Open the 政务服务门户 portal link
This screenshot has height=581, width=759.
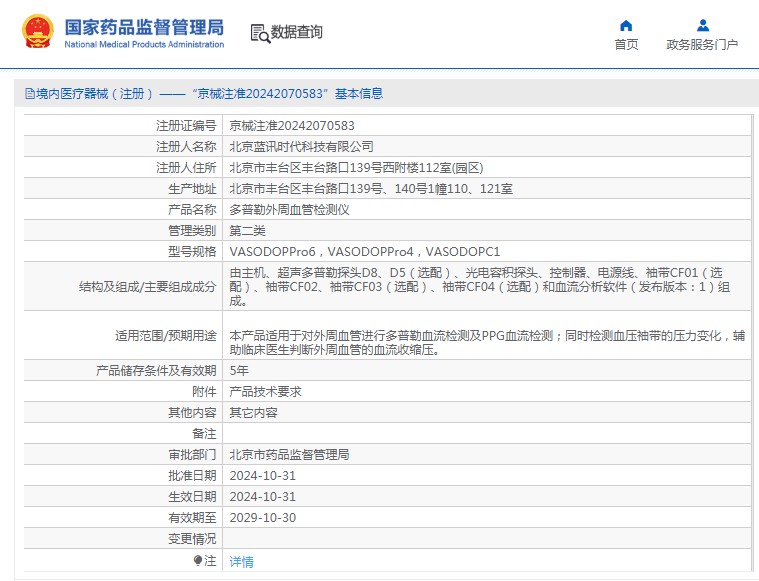point(702,45)
